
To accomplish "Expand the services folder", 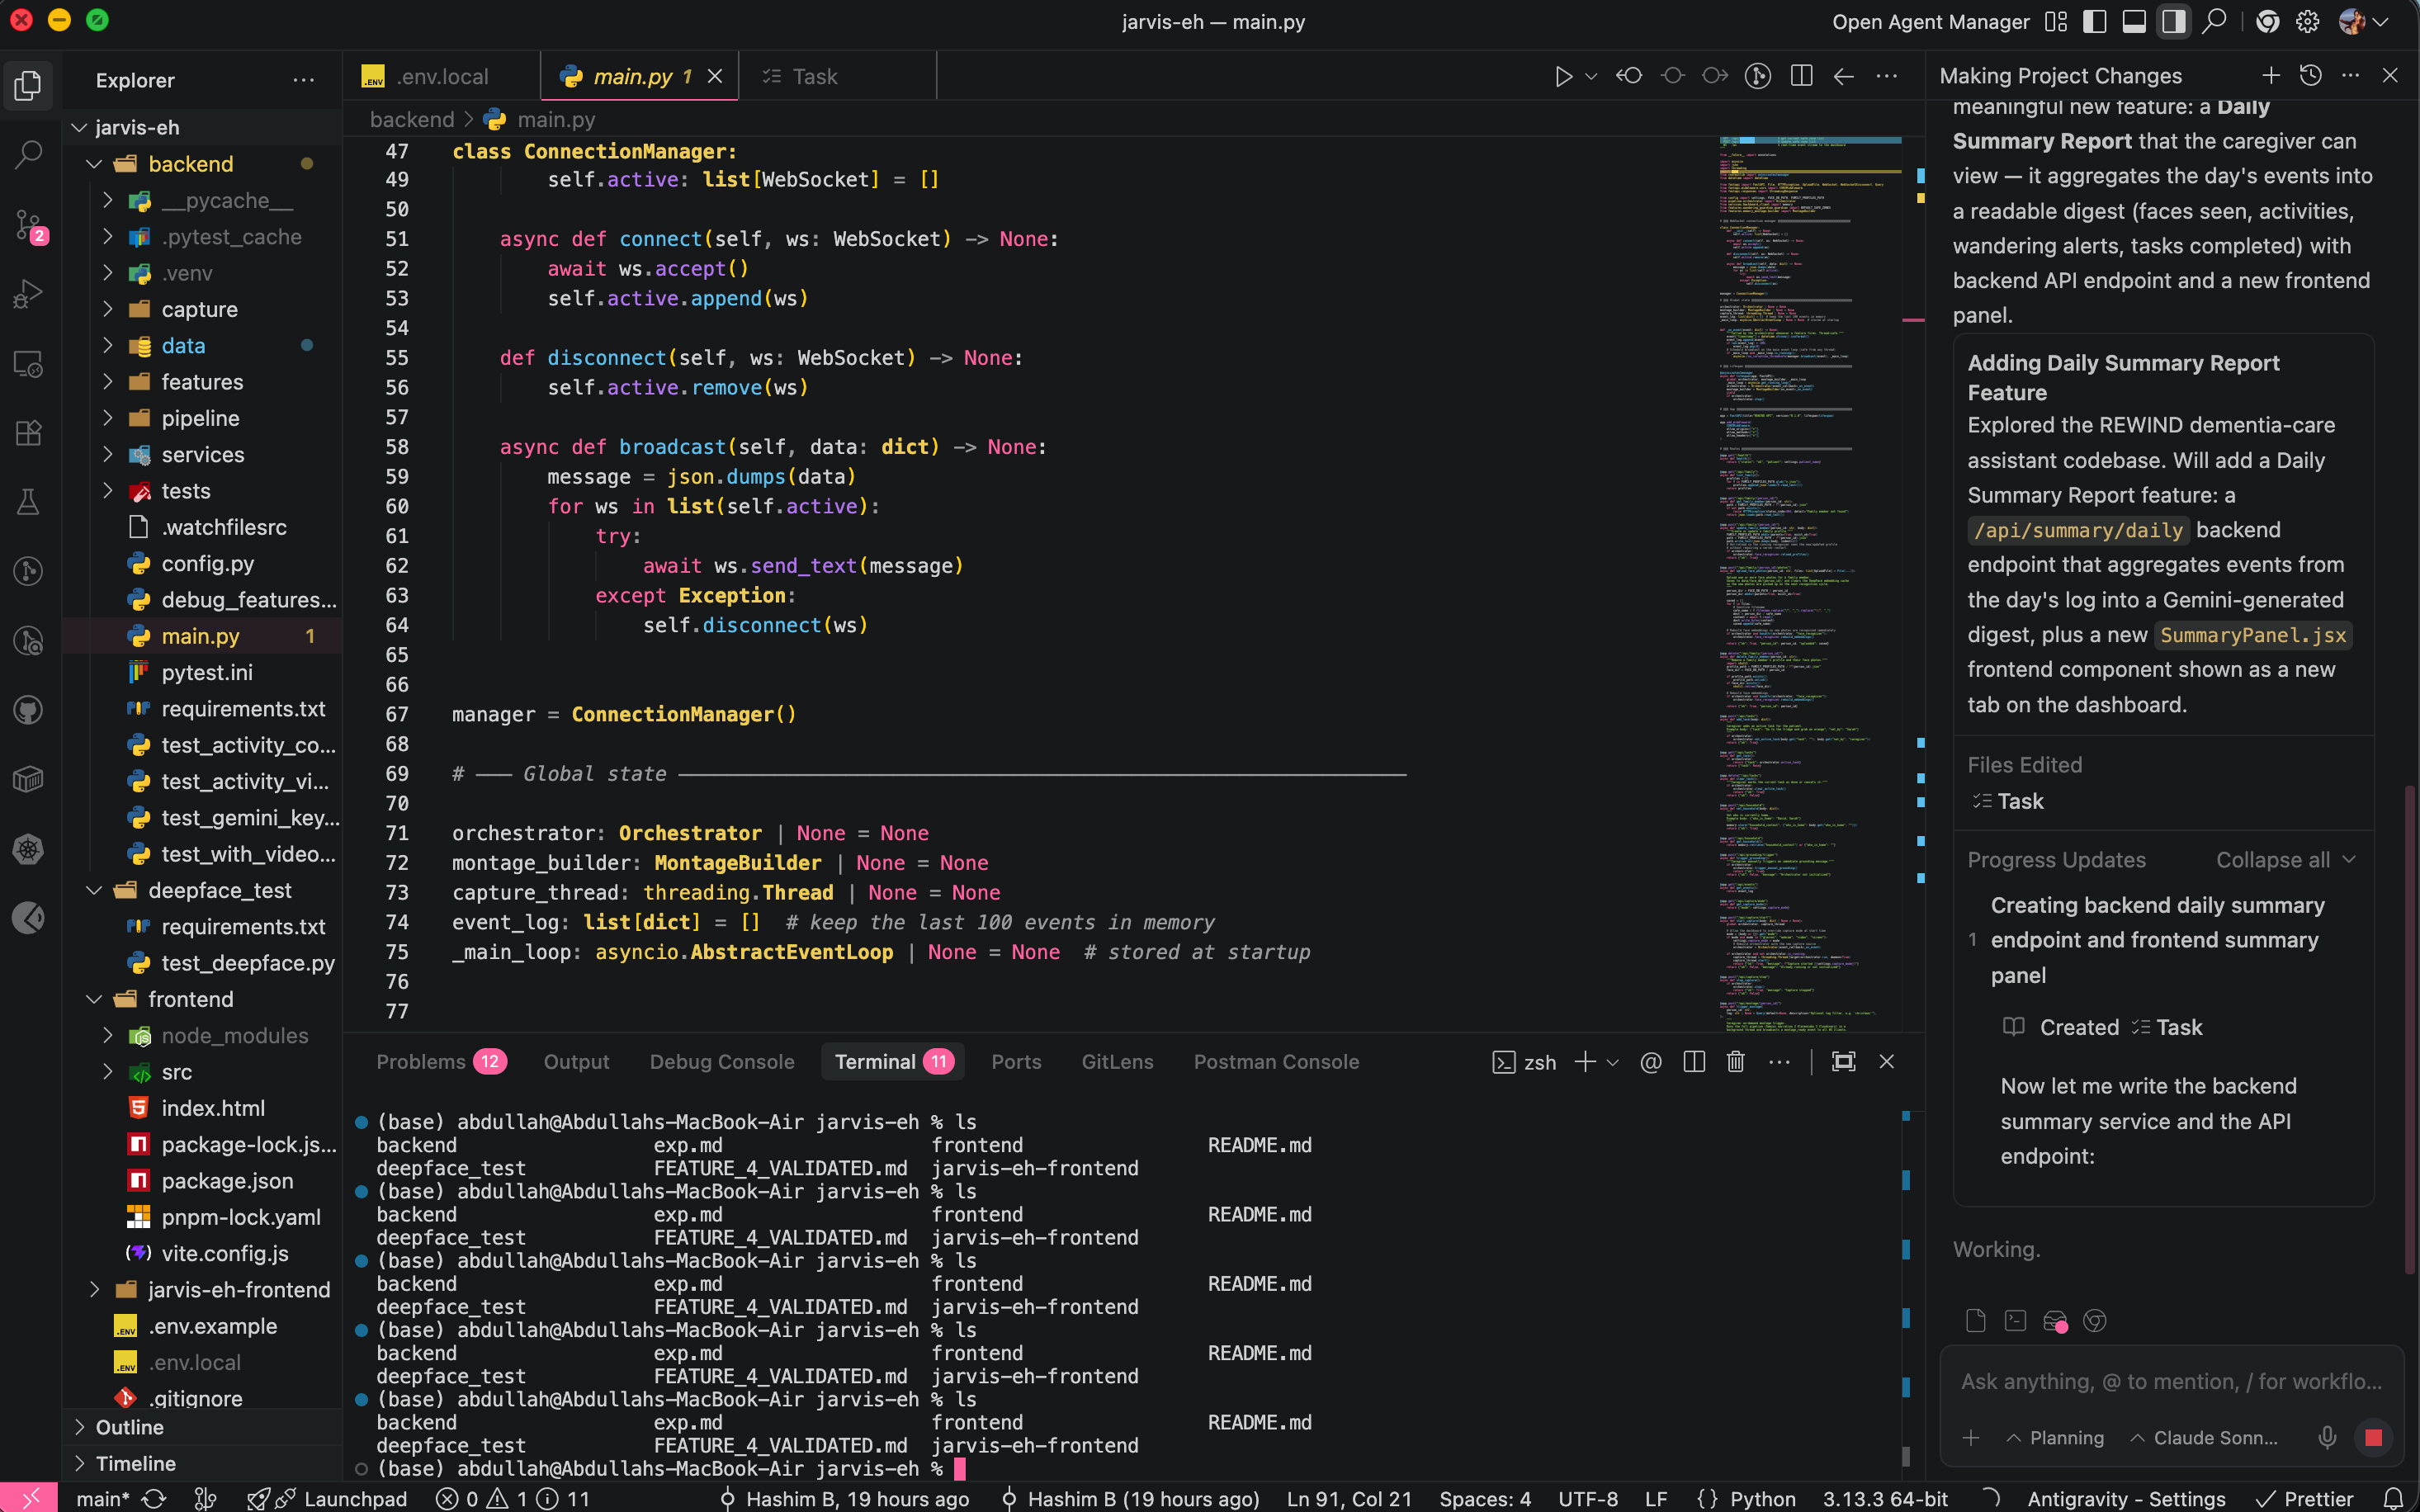I will coord(202,455).
